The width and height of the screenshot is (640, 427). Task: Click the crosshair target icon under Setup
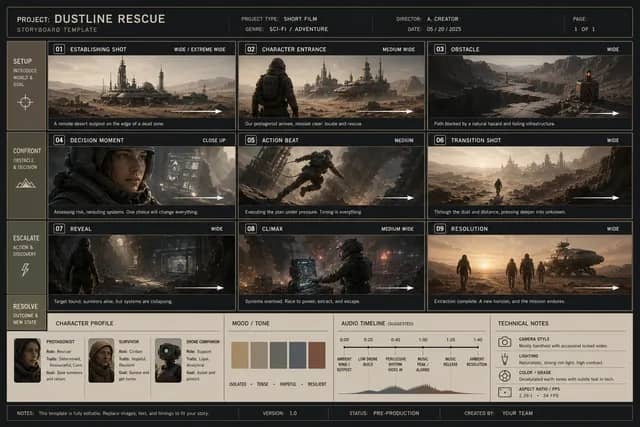(25, 102)
